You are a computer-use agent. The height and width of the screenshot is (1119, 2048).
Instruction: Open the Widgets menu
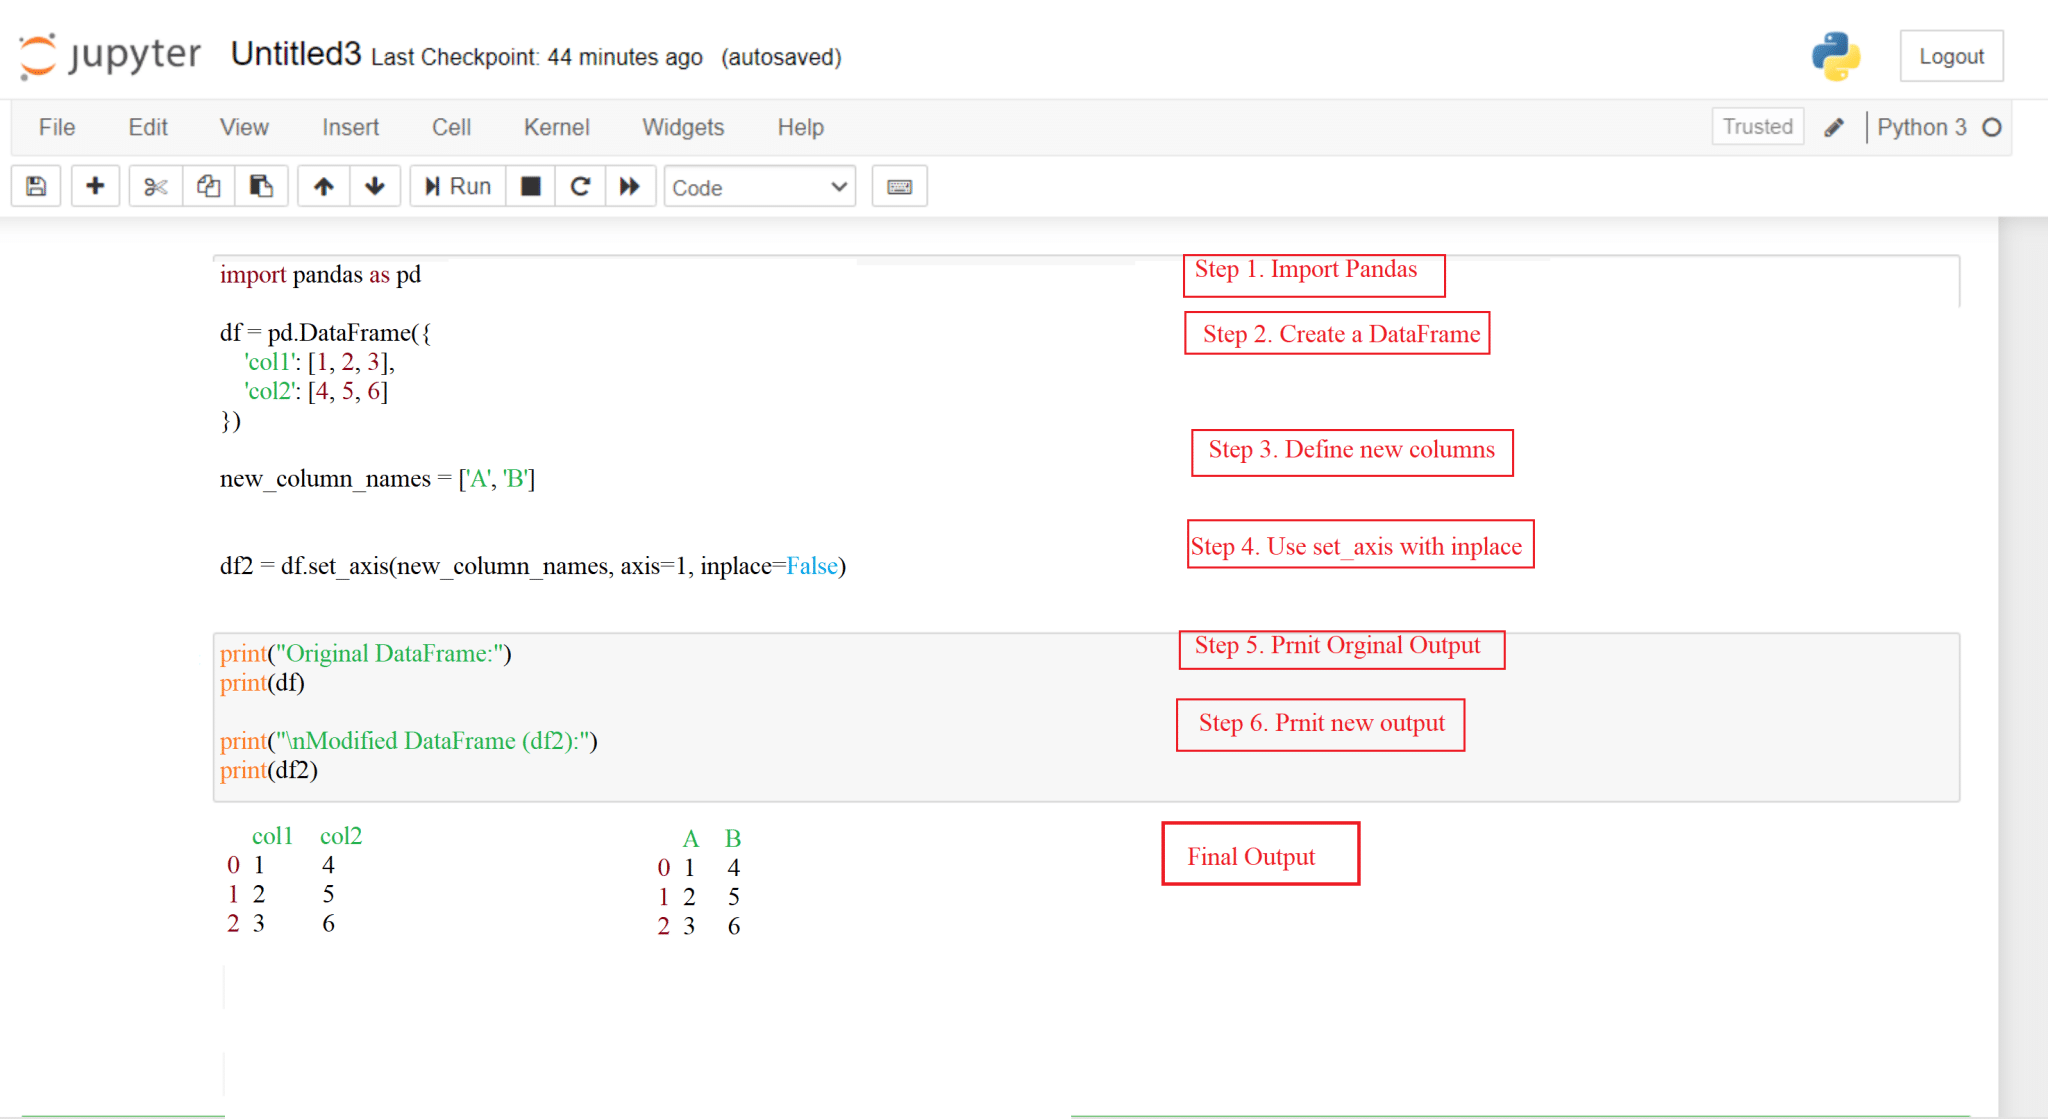click(x=682, y=127)
